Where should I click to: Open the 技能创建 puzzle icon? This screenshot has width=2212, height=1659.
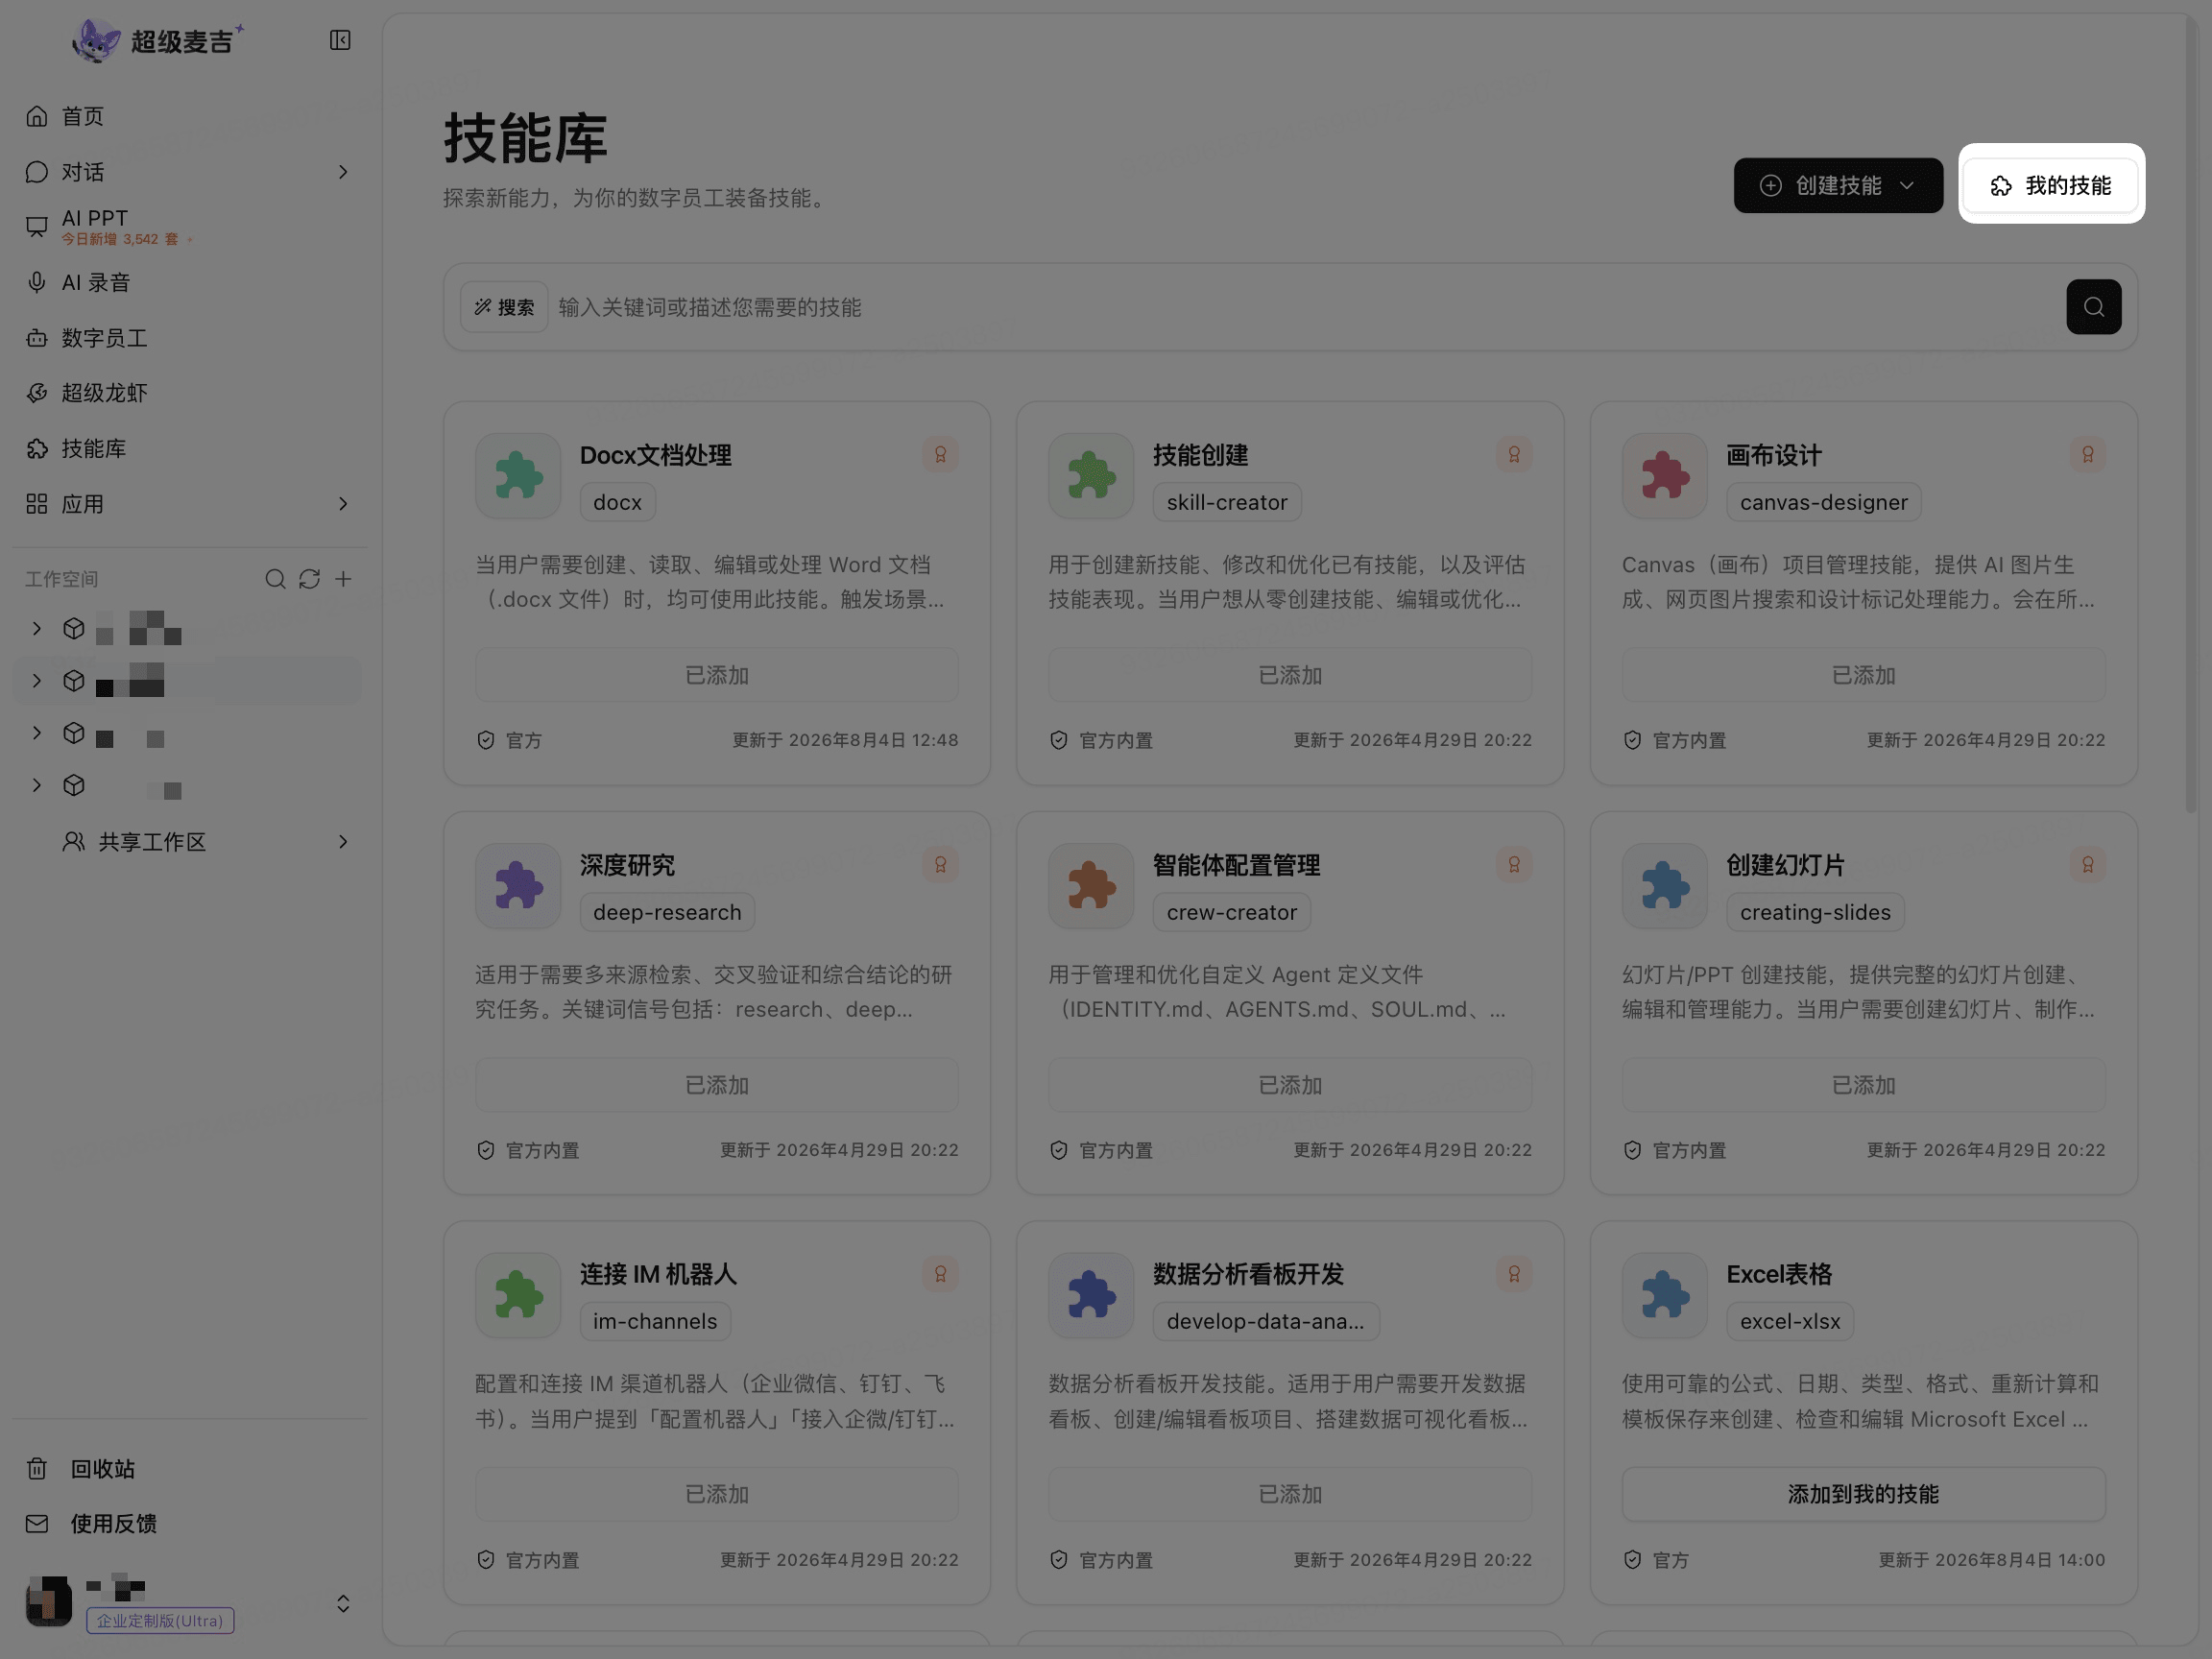(x=1091, y=476)
